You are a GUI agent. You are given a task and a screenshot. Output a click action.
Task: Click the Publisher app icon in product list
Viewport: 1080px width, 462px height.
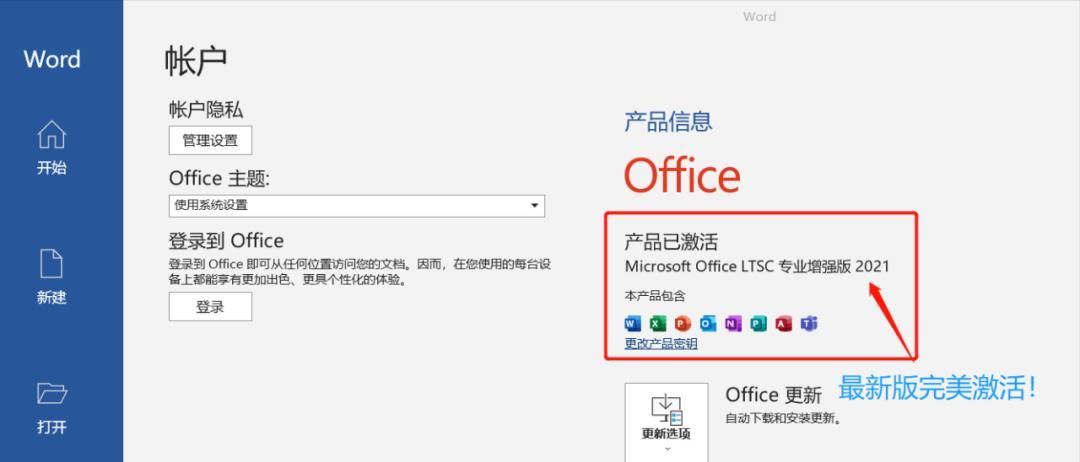[x=758, y=323]
